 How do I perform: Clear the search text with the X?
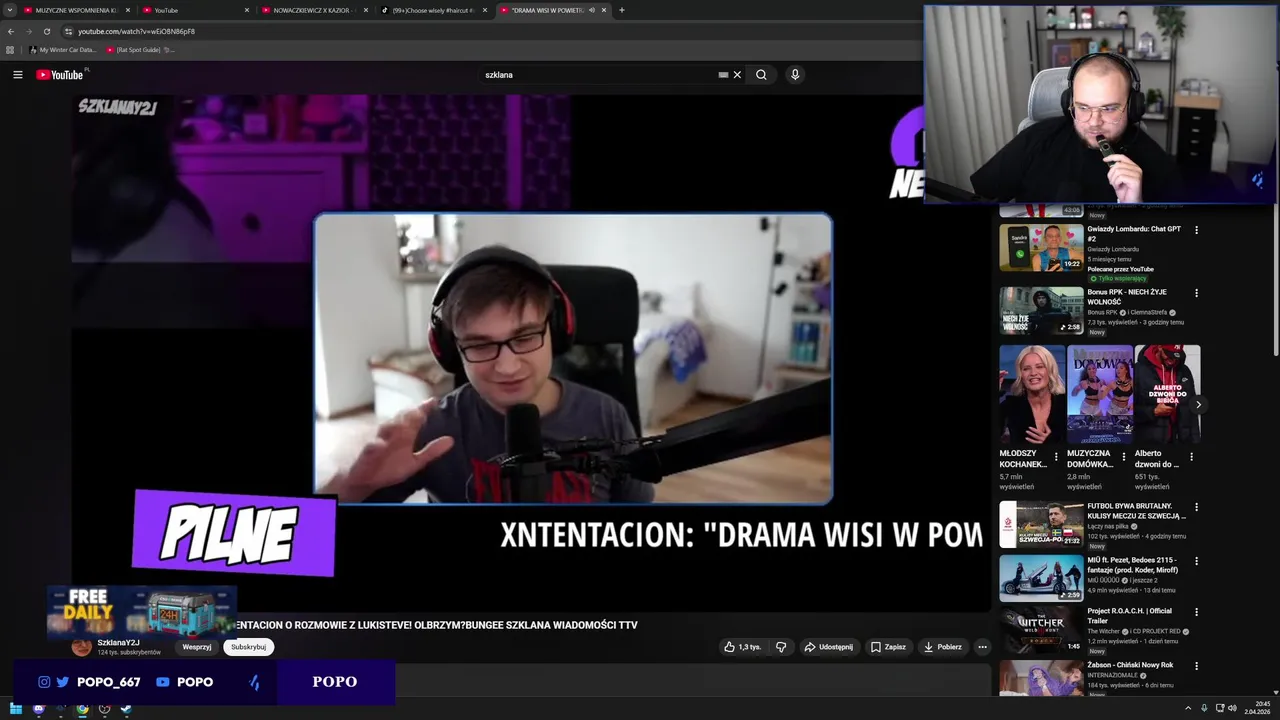coord(737,75)
